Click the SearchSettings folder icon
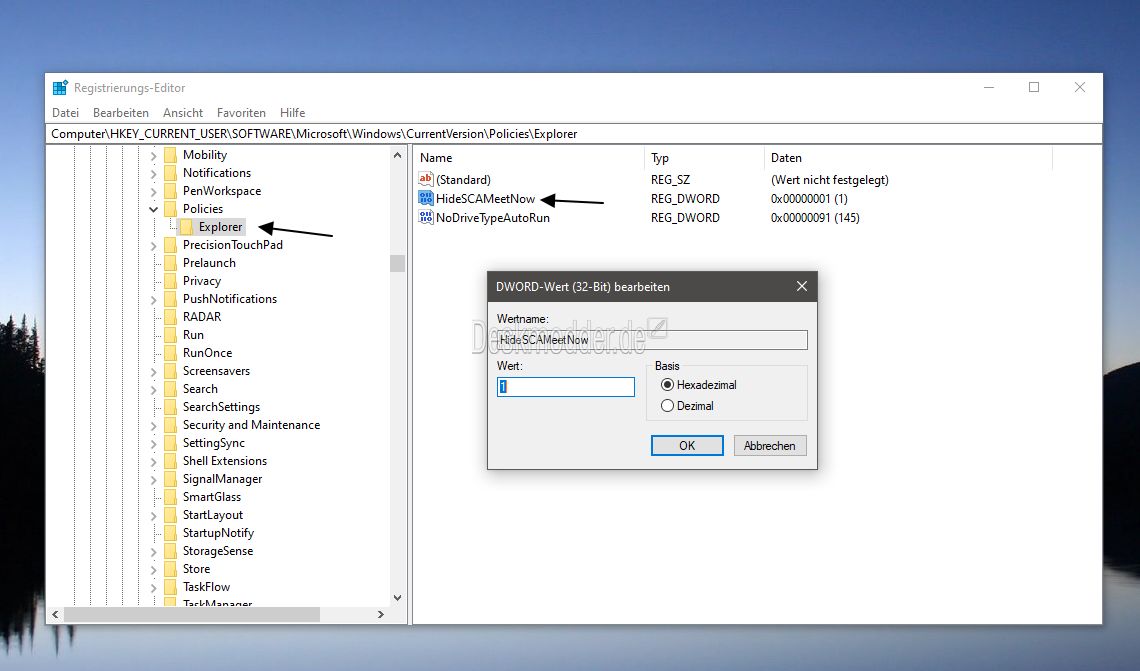The height and width of the screenshot is (671, 1140). (170, 407)
